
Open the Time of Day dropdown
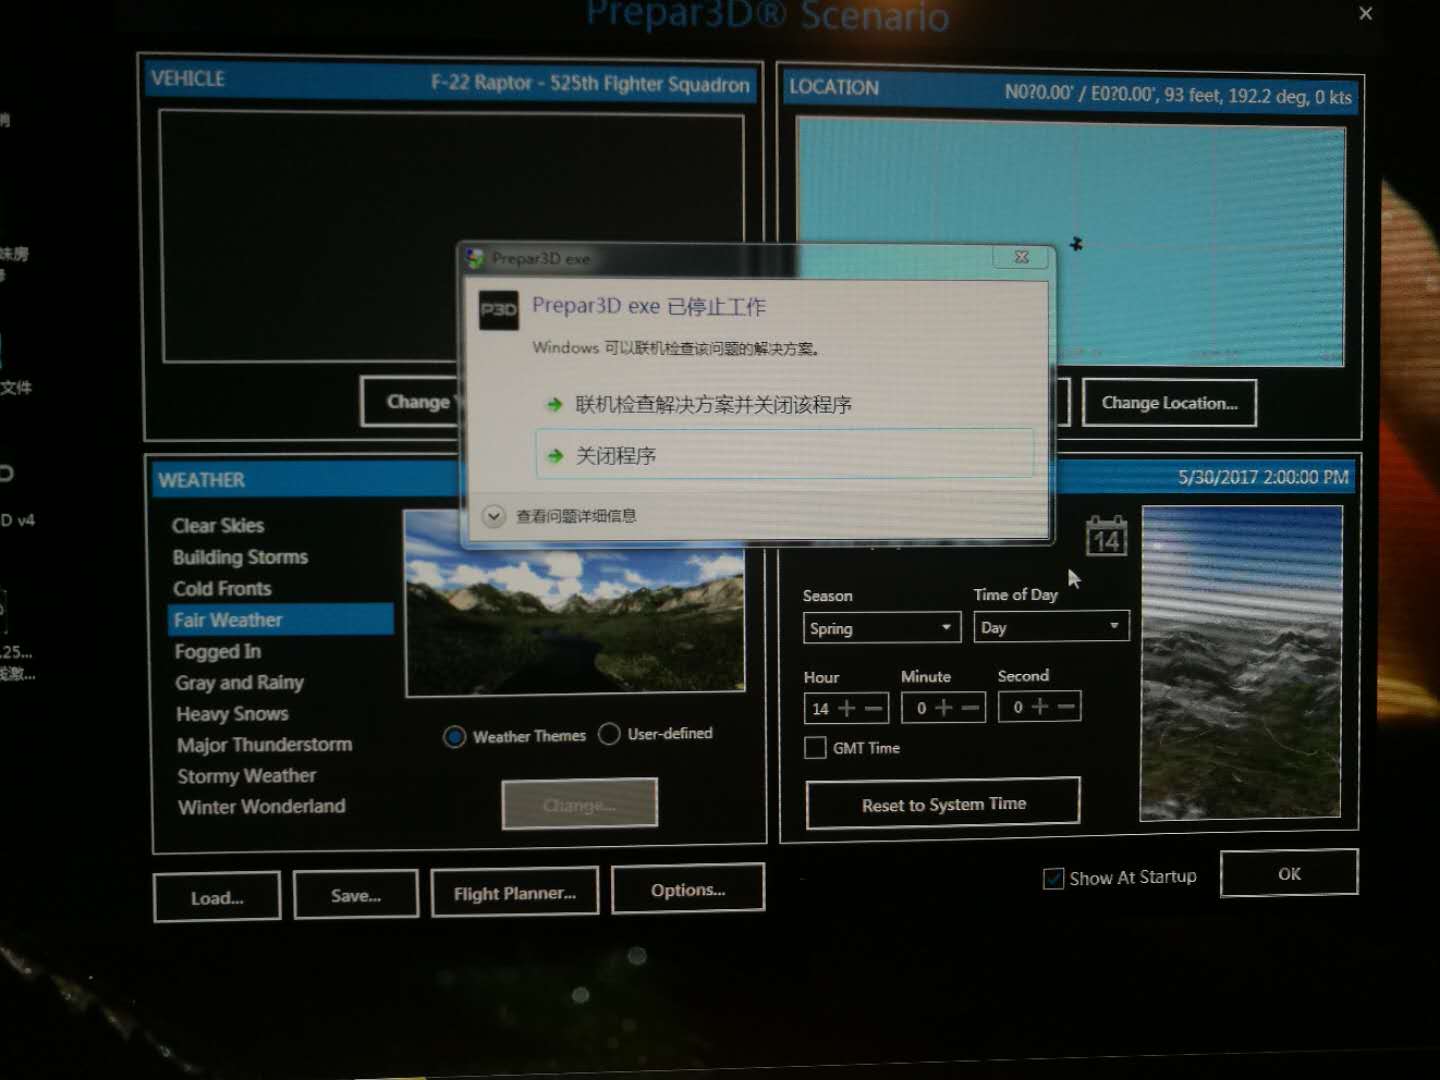pyautogui.click(x=1051, y=627)
